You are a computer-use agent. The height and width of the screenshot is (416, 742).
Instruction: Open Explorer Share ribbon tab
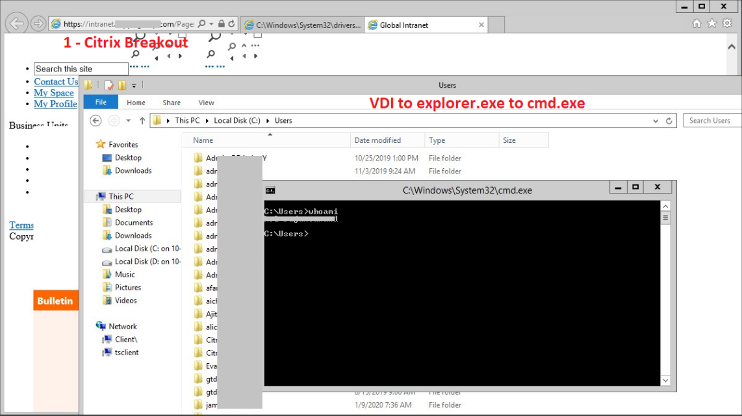[x=171, y=102]
